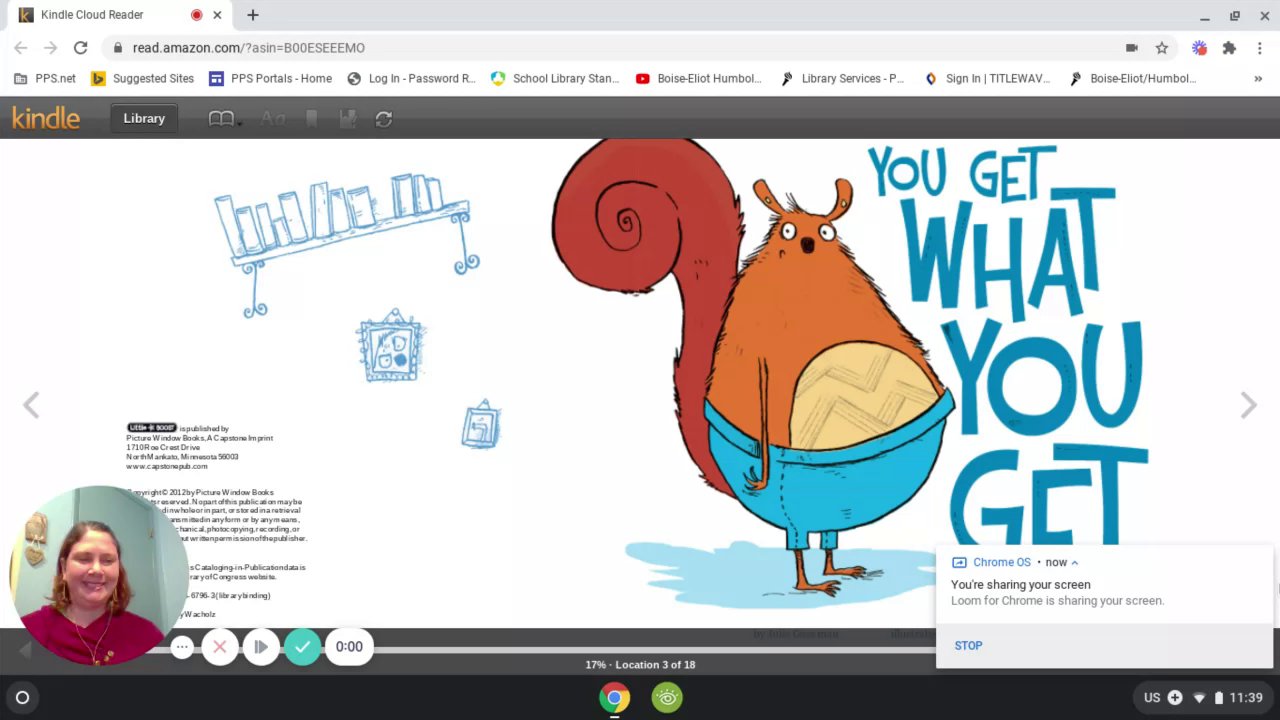Open Log In - Password R... bookmark
Image resolution: width=1280 pixels, height=720 pixels.
[411, 78]
